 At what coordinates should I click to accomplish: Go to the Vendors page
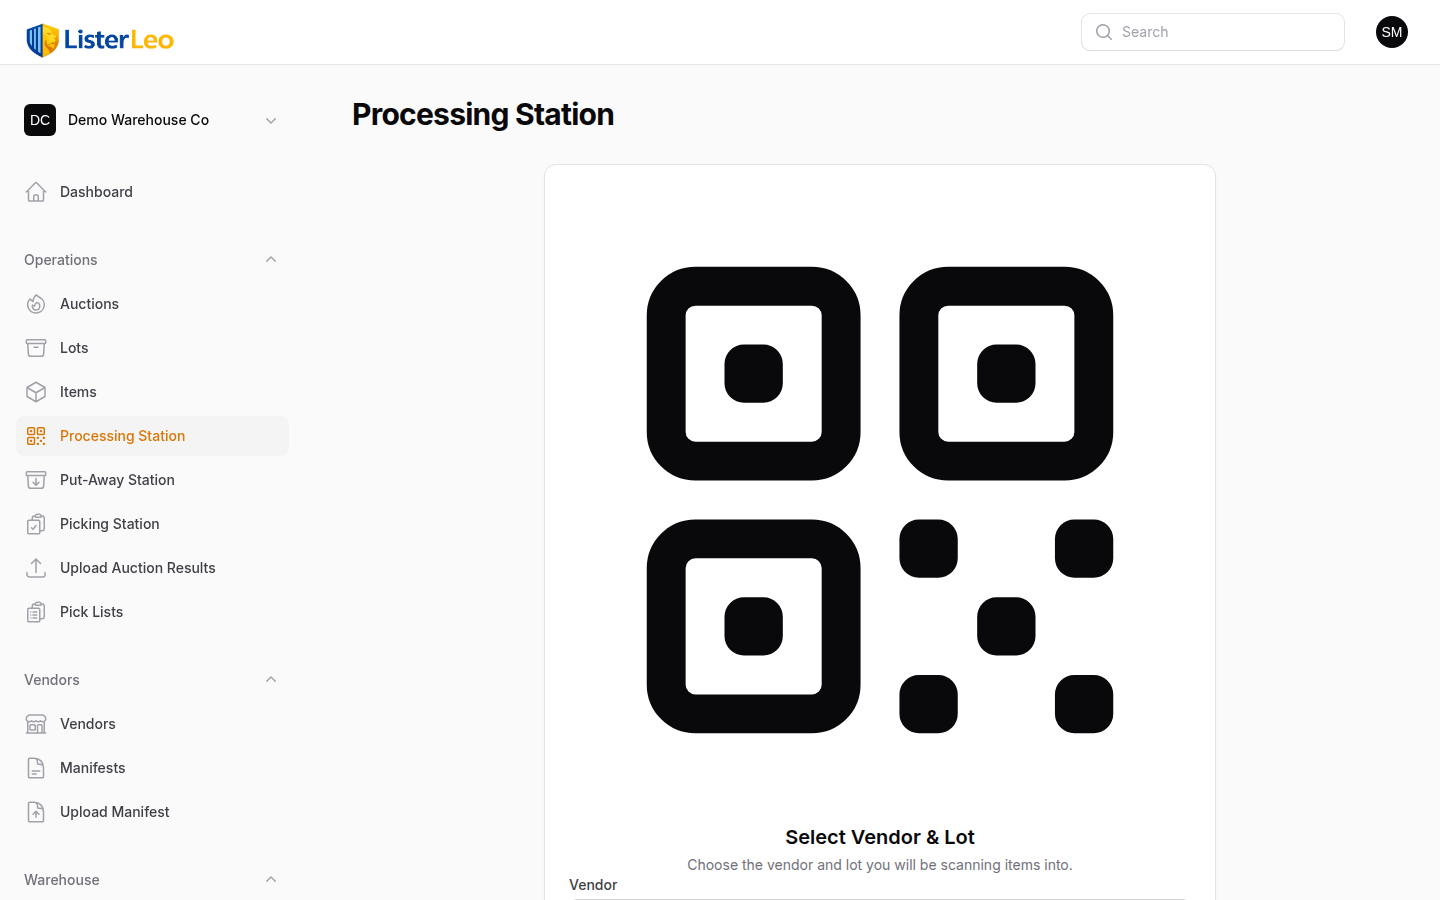click(87, 723)
